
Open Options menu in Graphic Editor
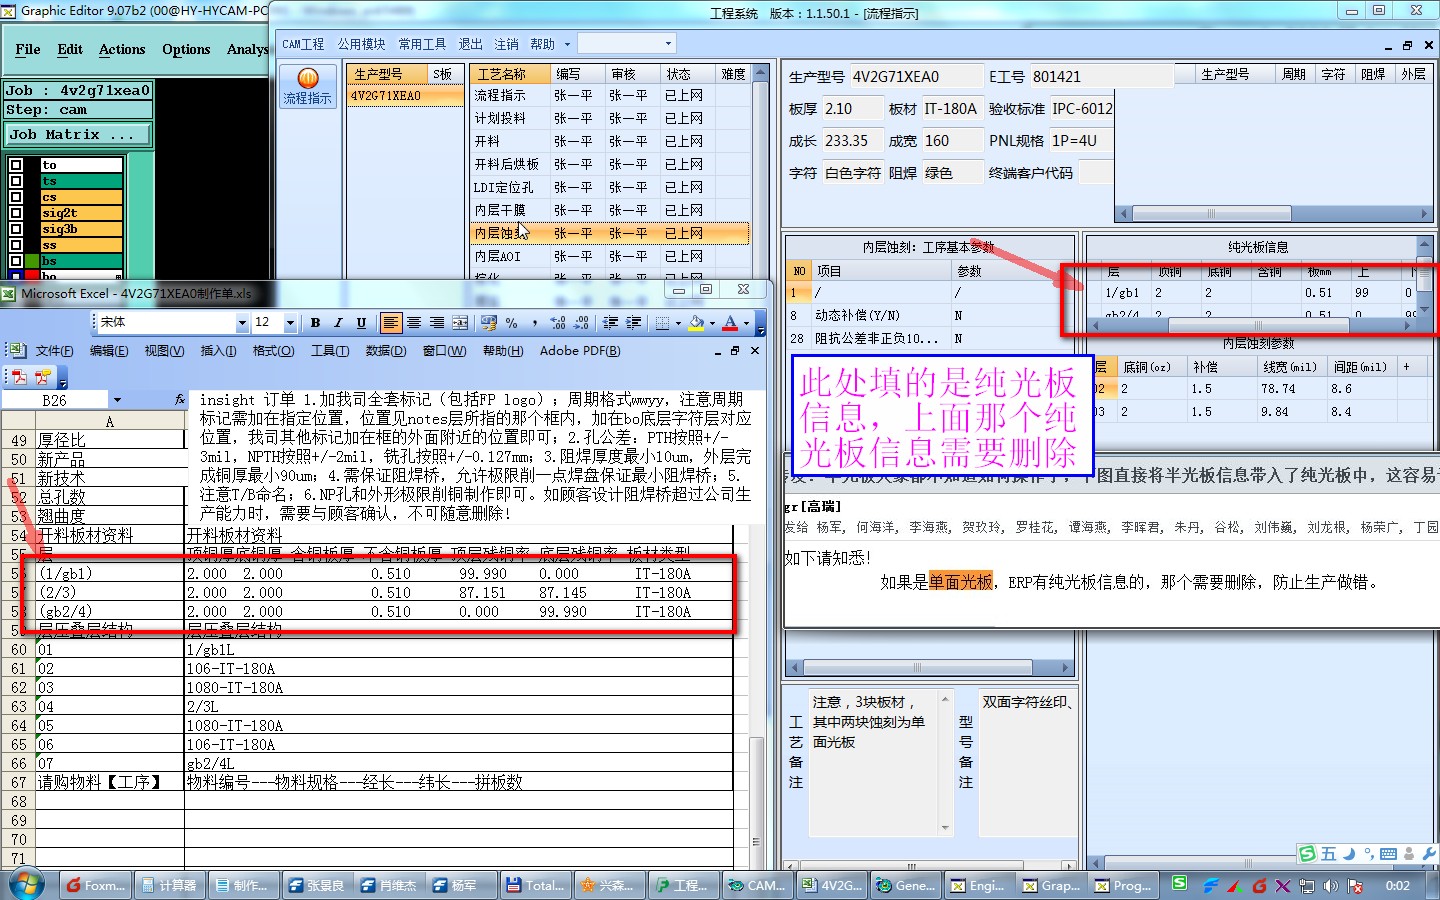click(186, 49)
